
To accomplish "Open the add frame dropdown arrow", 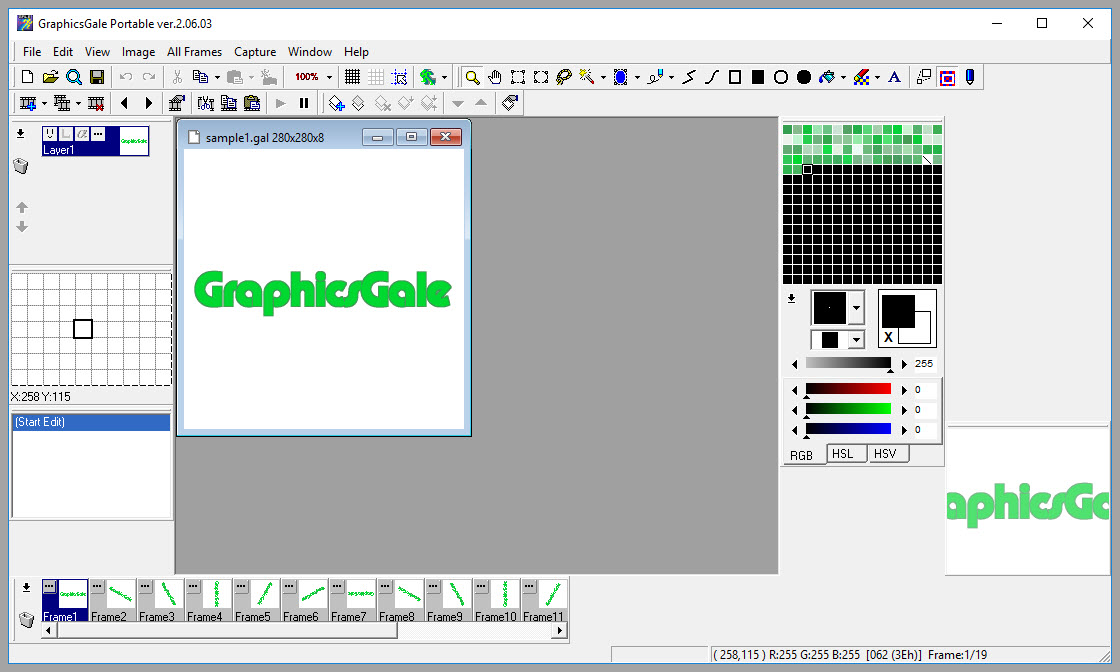I will [44, 104].
